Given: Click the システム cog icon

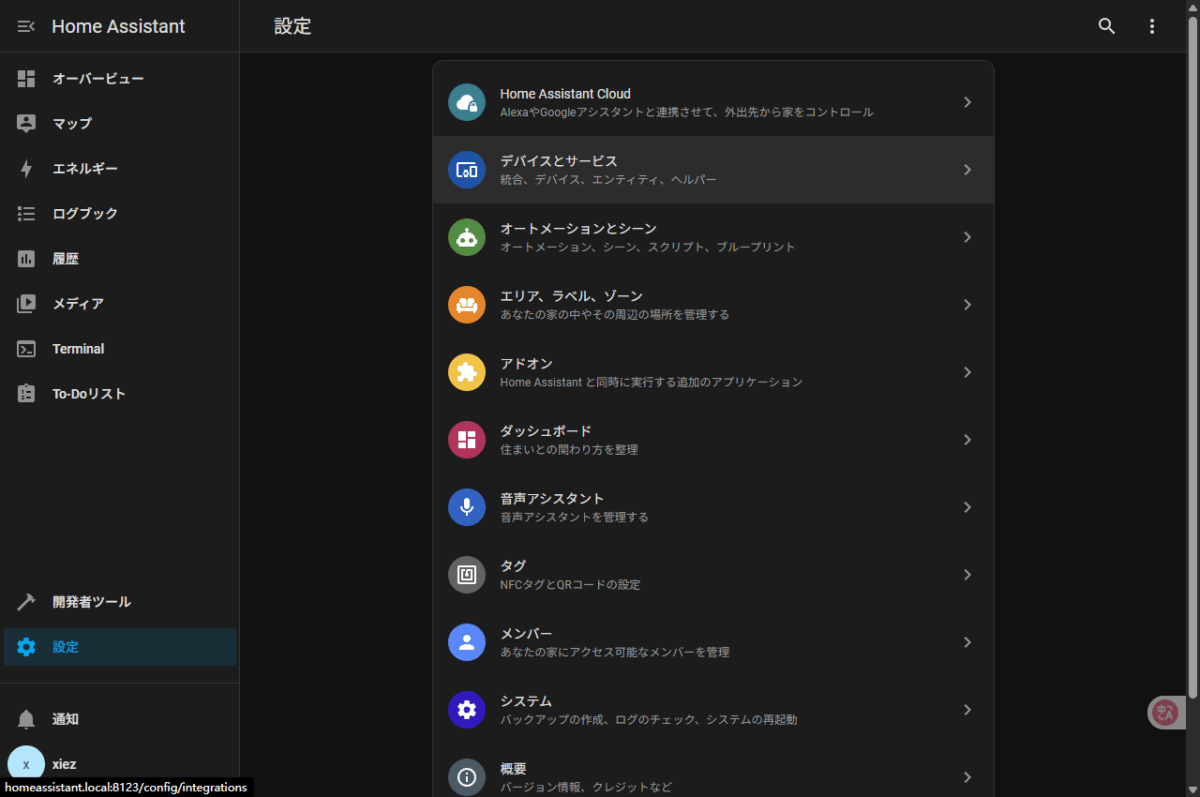Looking at the screenshot, I should (467, 710).
